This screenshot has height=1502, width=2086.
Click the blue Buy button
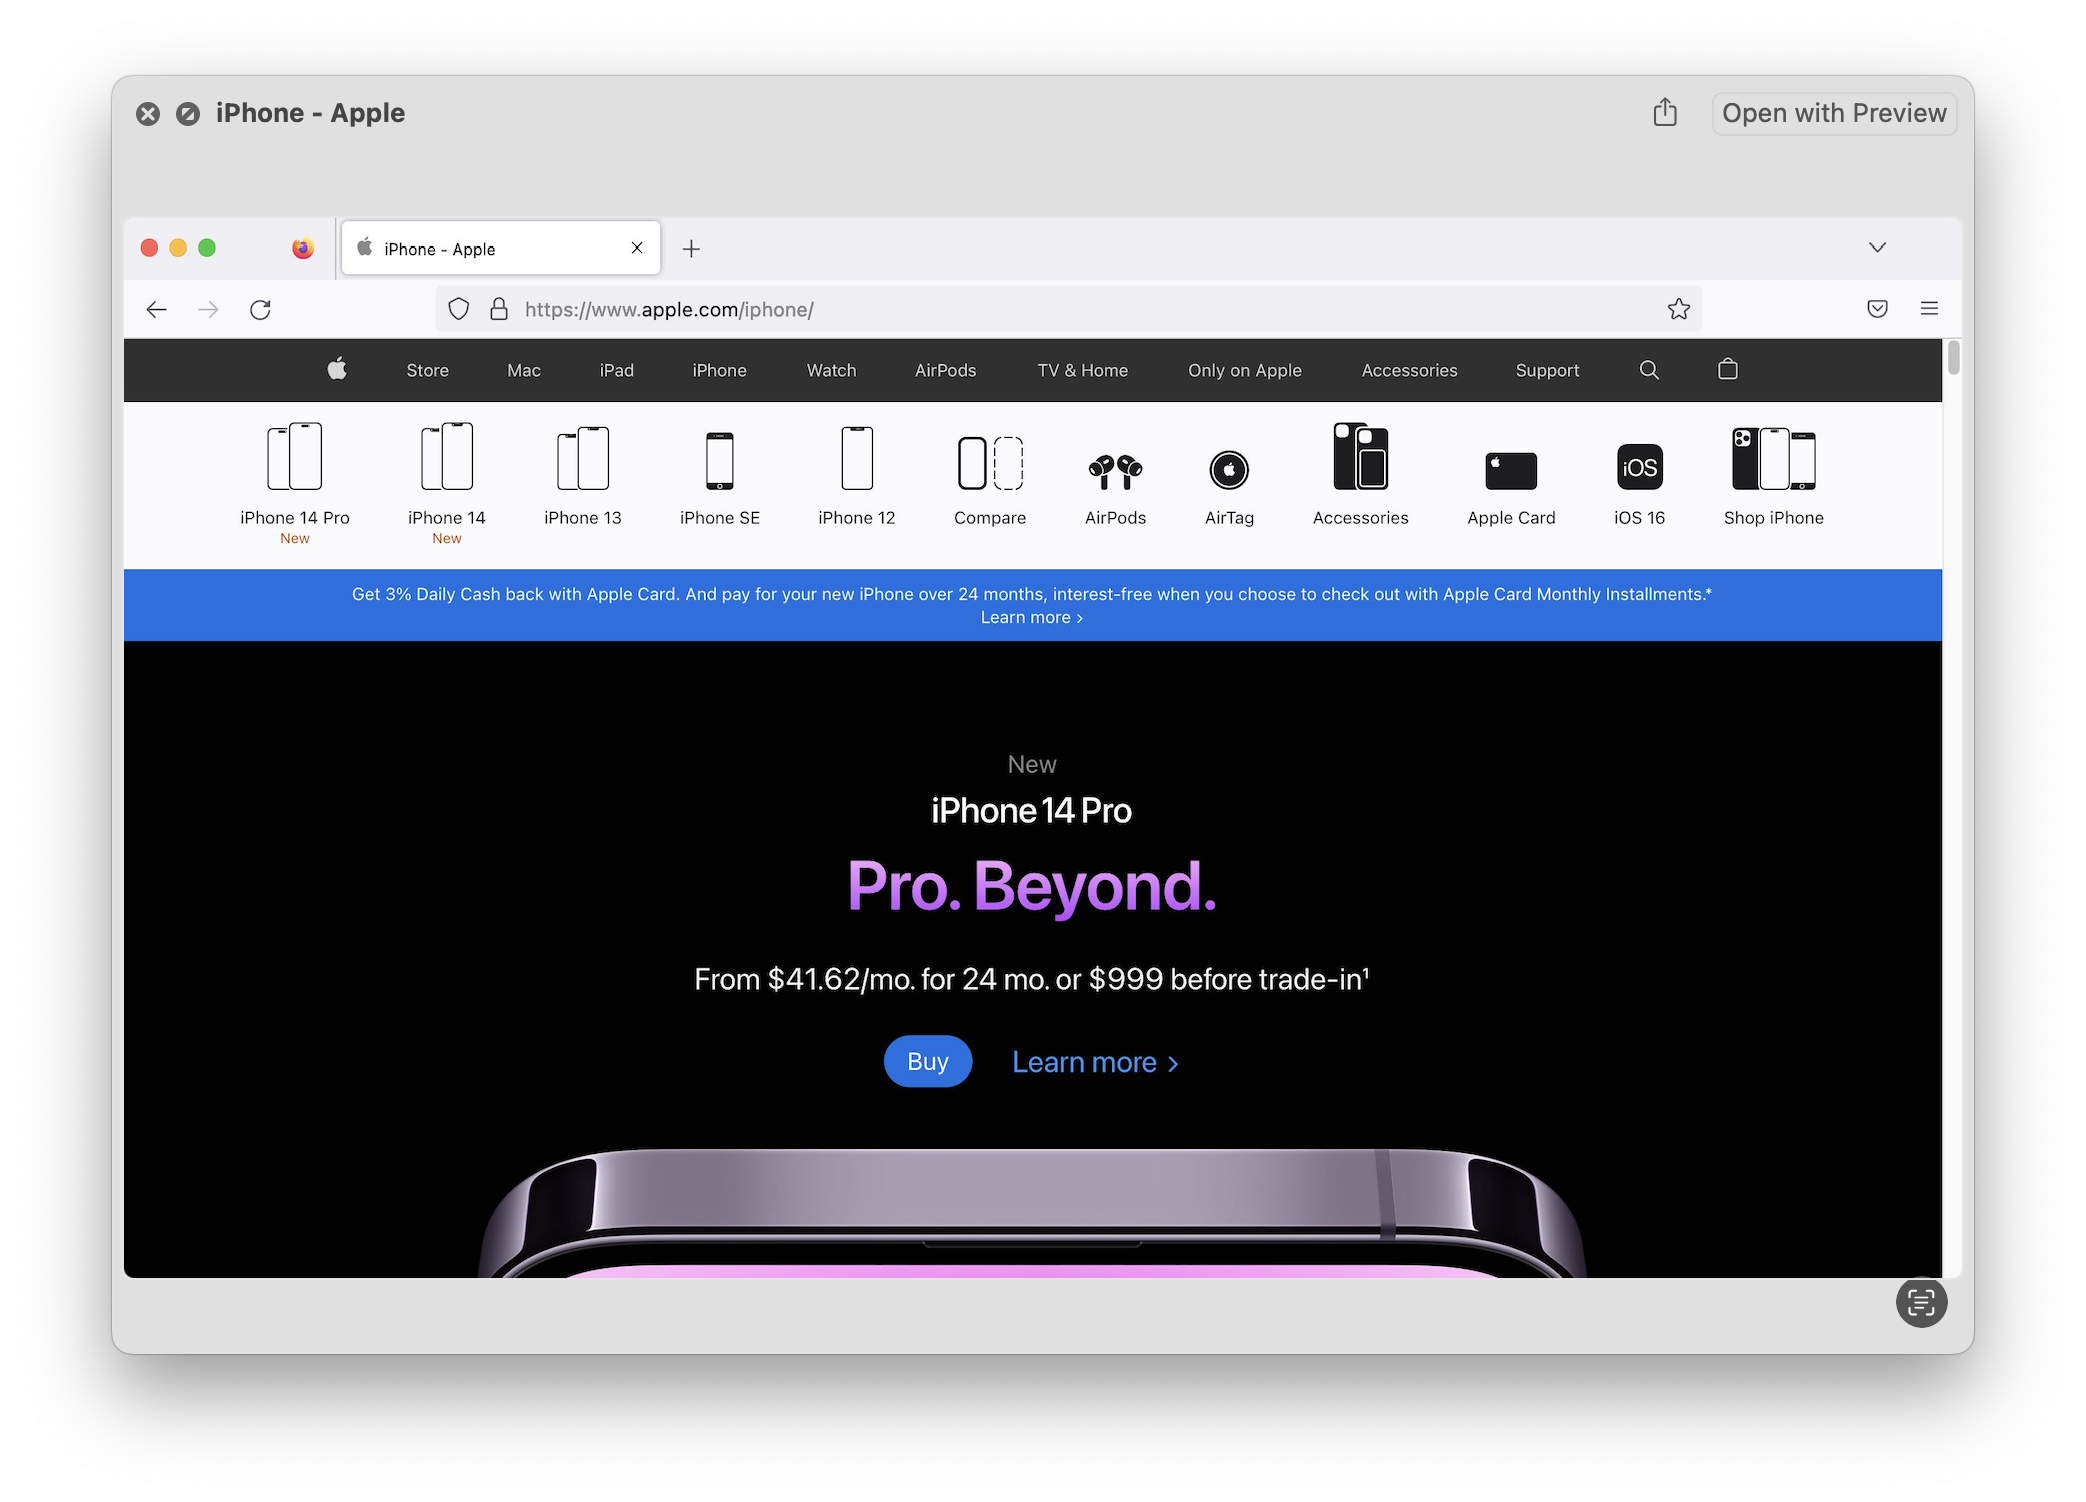point(928,1061)
